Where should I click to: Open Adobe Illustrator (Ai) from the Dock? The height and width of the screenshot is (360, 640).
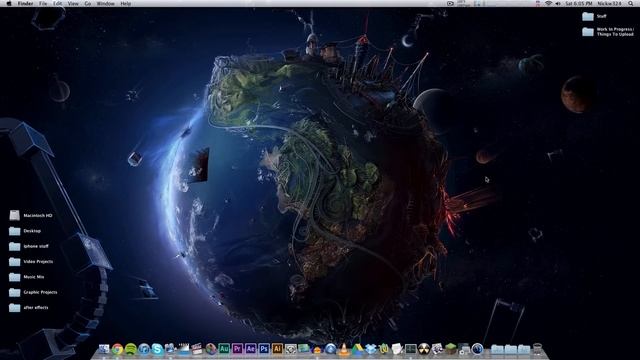coord(277,349)
